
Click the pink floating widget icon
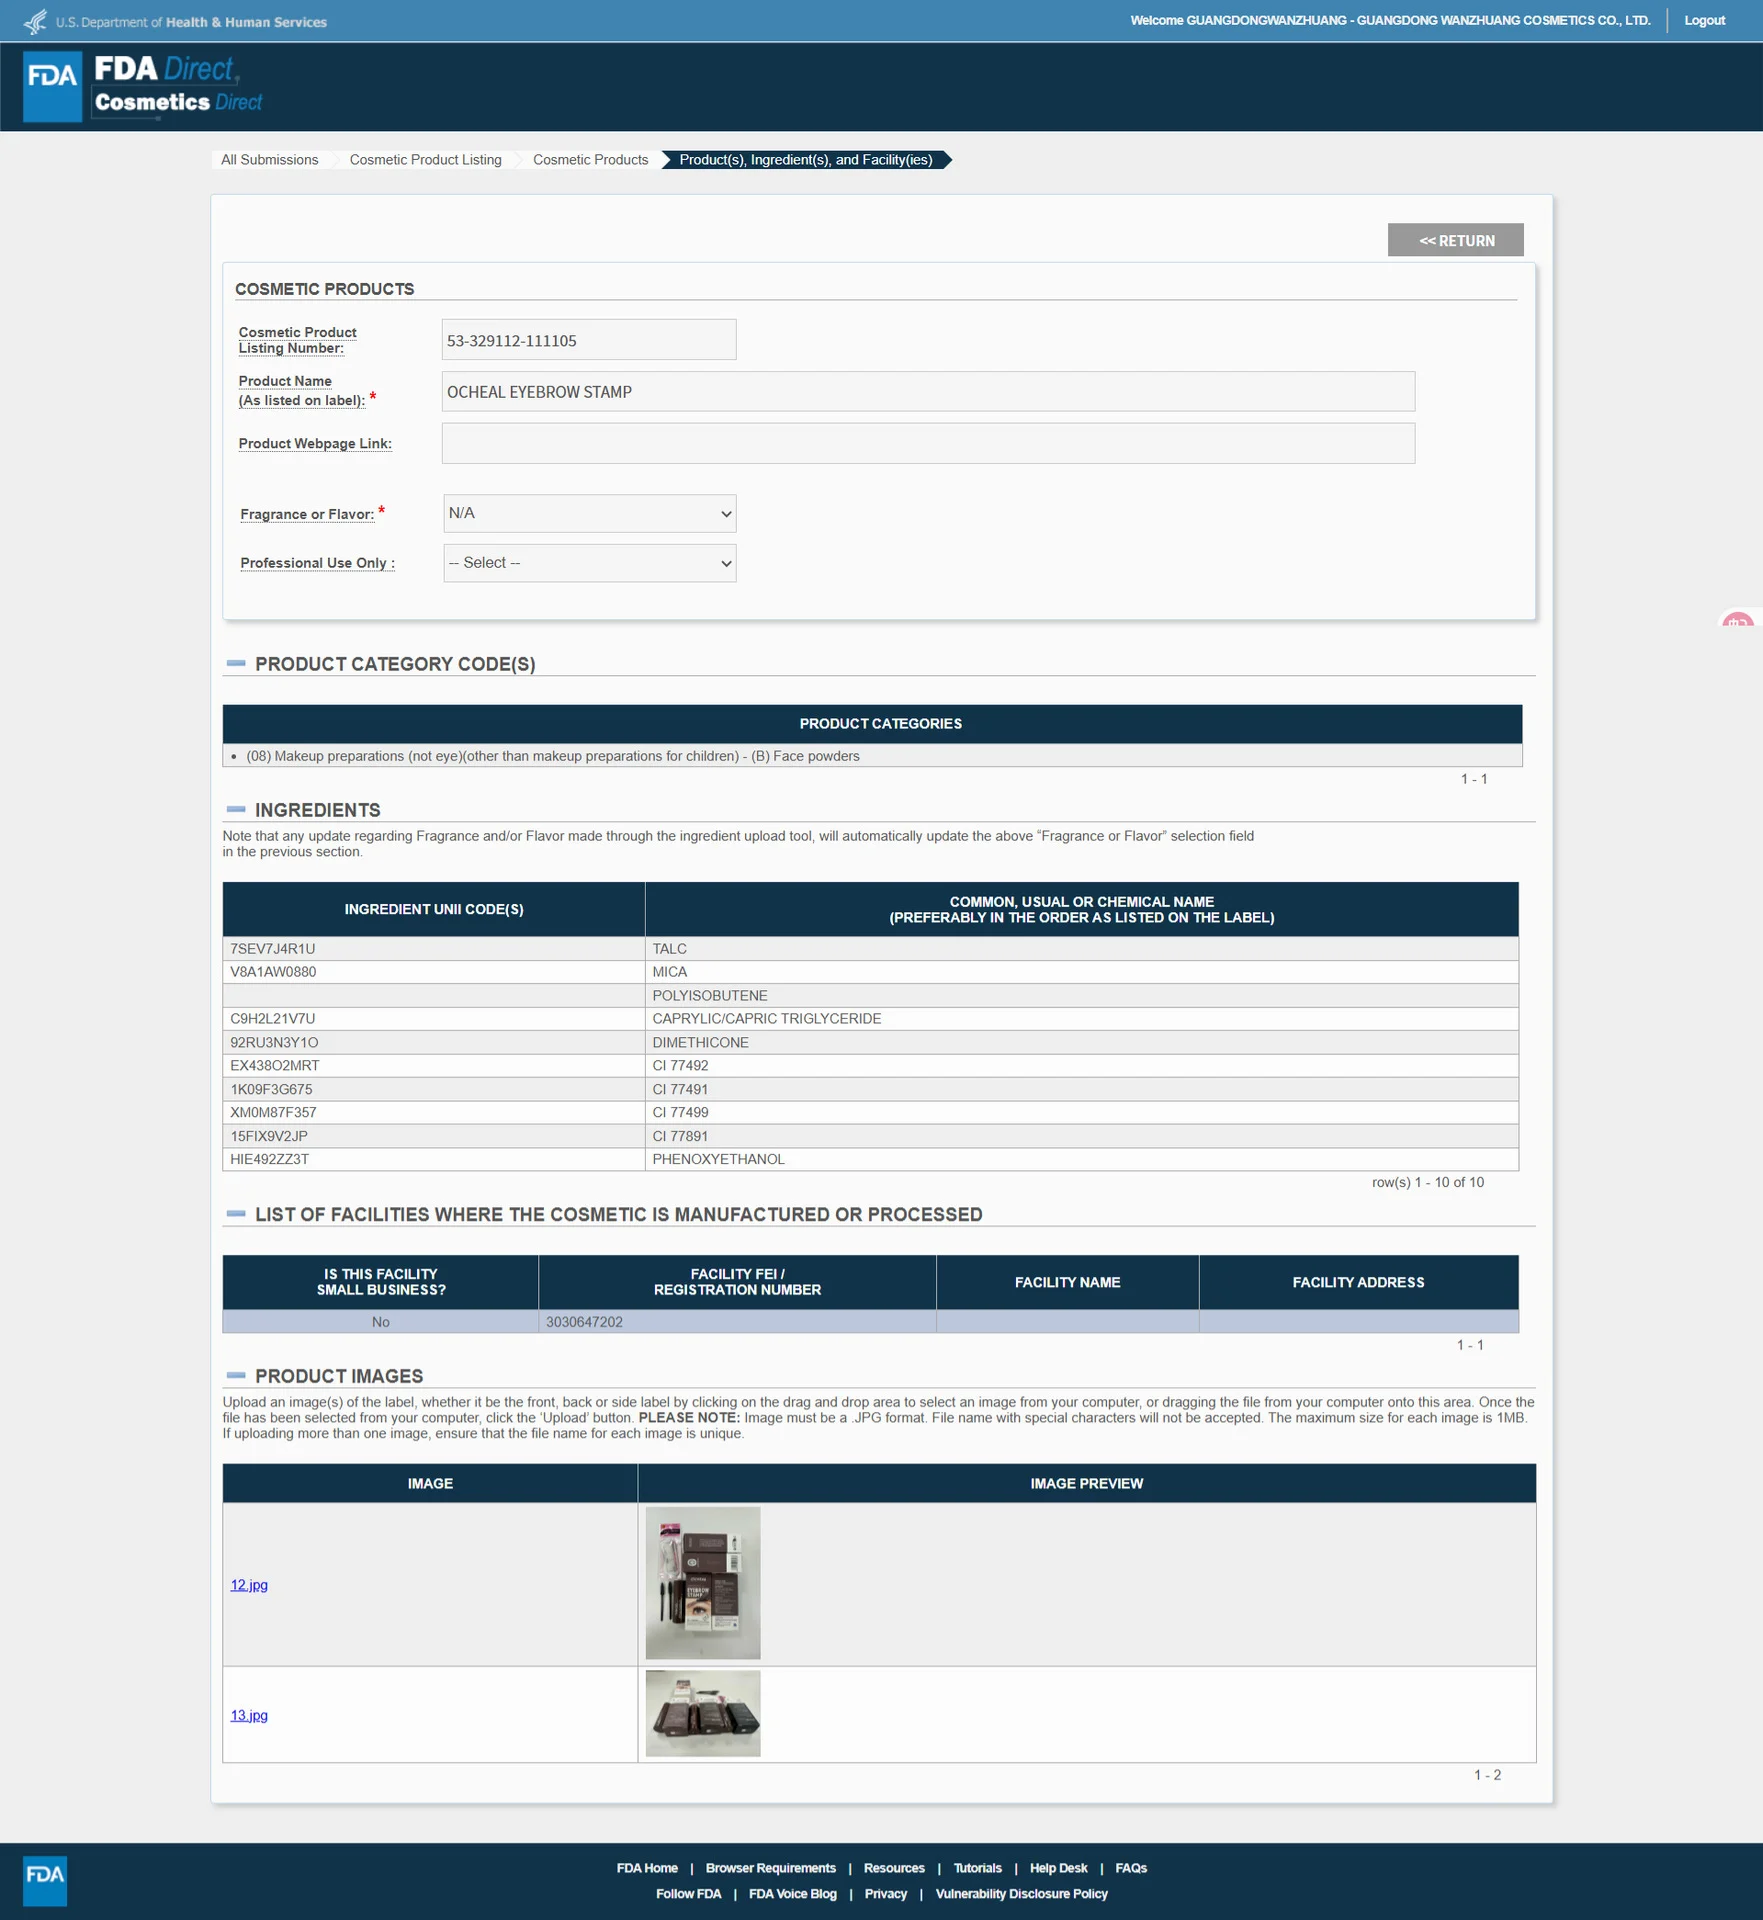1739,621
